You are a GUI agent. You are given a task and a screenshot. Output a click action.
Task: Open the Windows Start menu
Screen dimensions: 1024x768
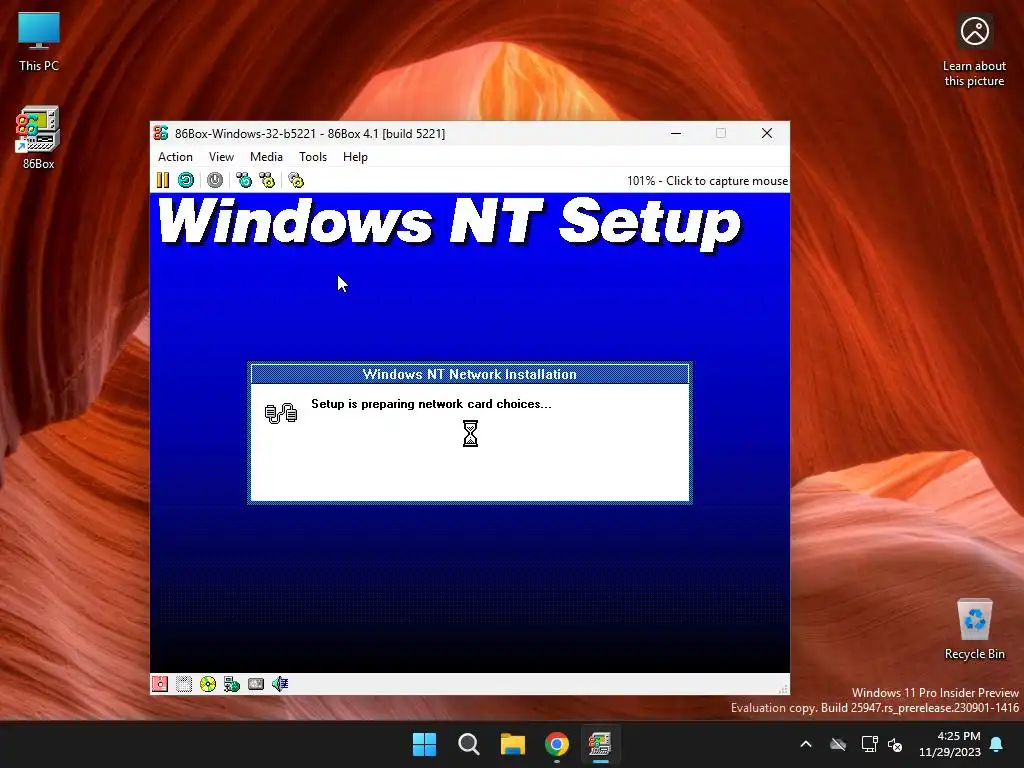click(x=424, y=744)
